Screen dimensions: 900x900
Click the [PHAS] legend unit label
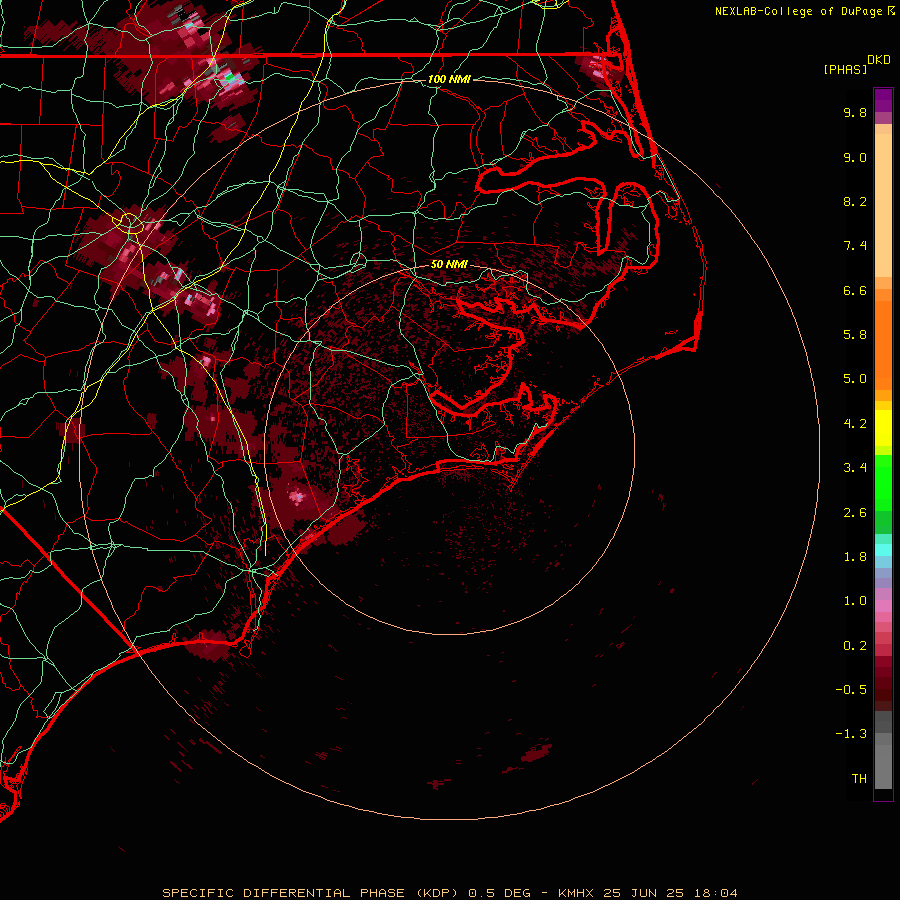coord(845,69)
